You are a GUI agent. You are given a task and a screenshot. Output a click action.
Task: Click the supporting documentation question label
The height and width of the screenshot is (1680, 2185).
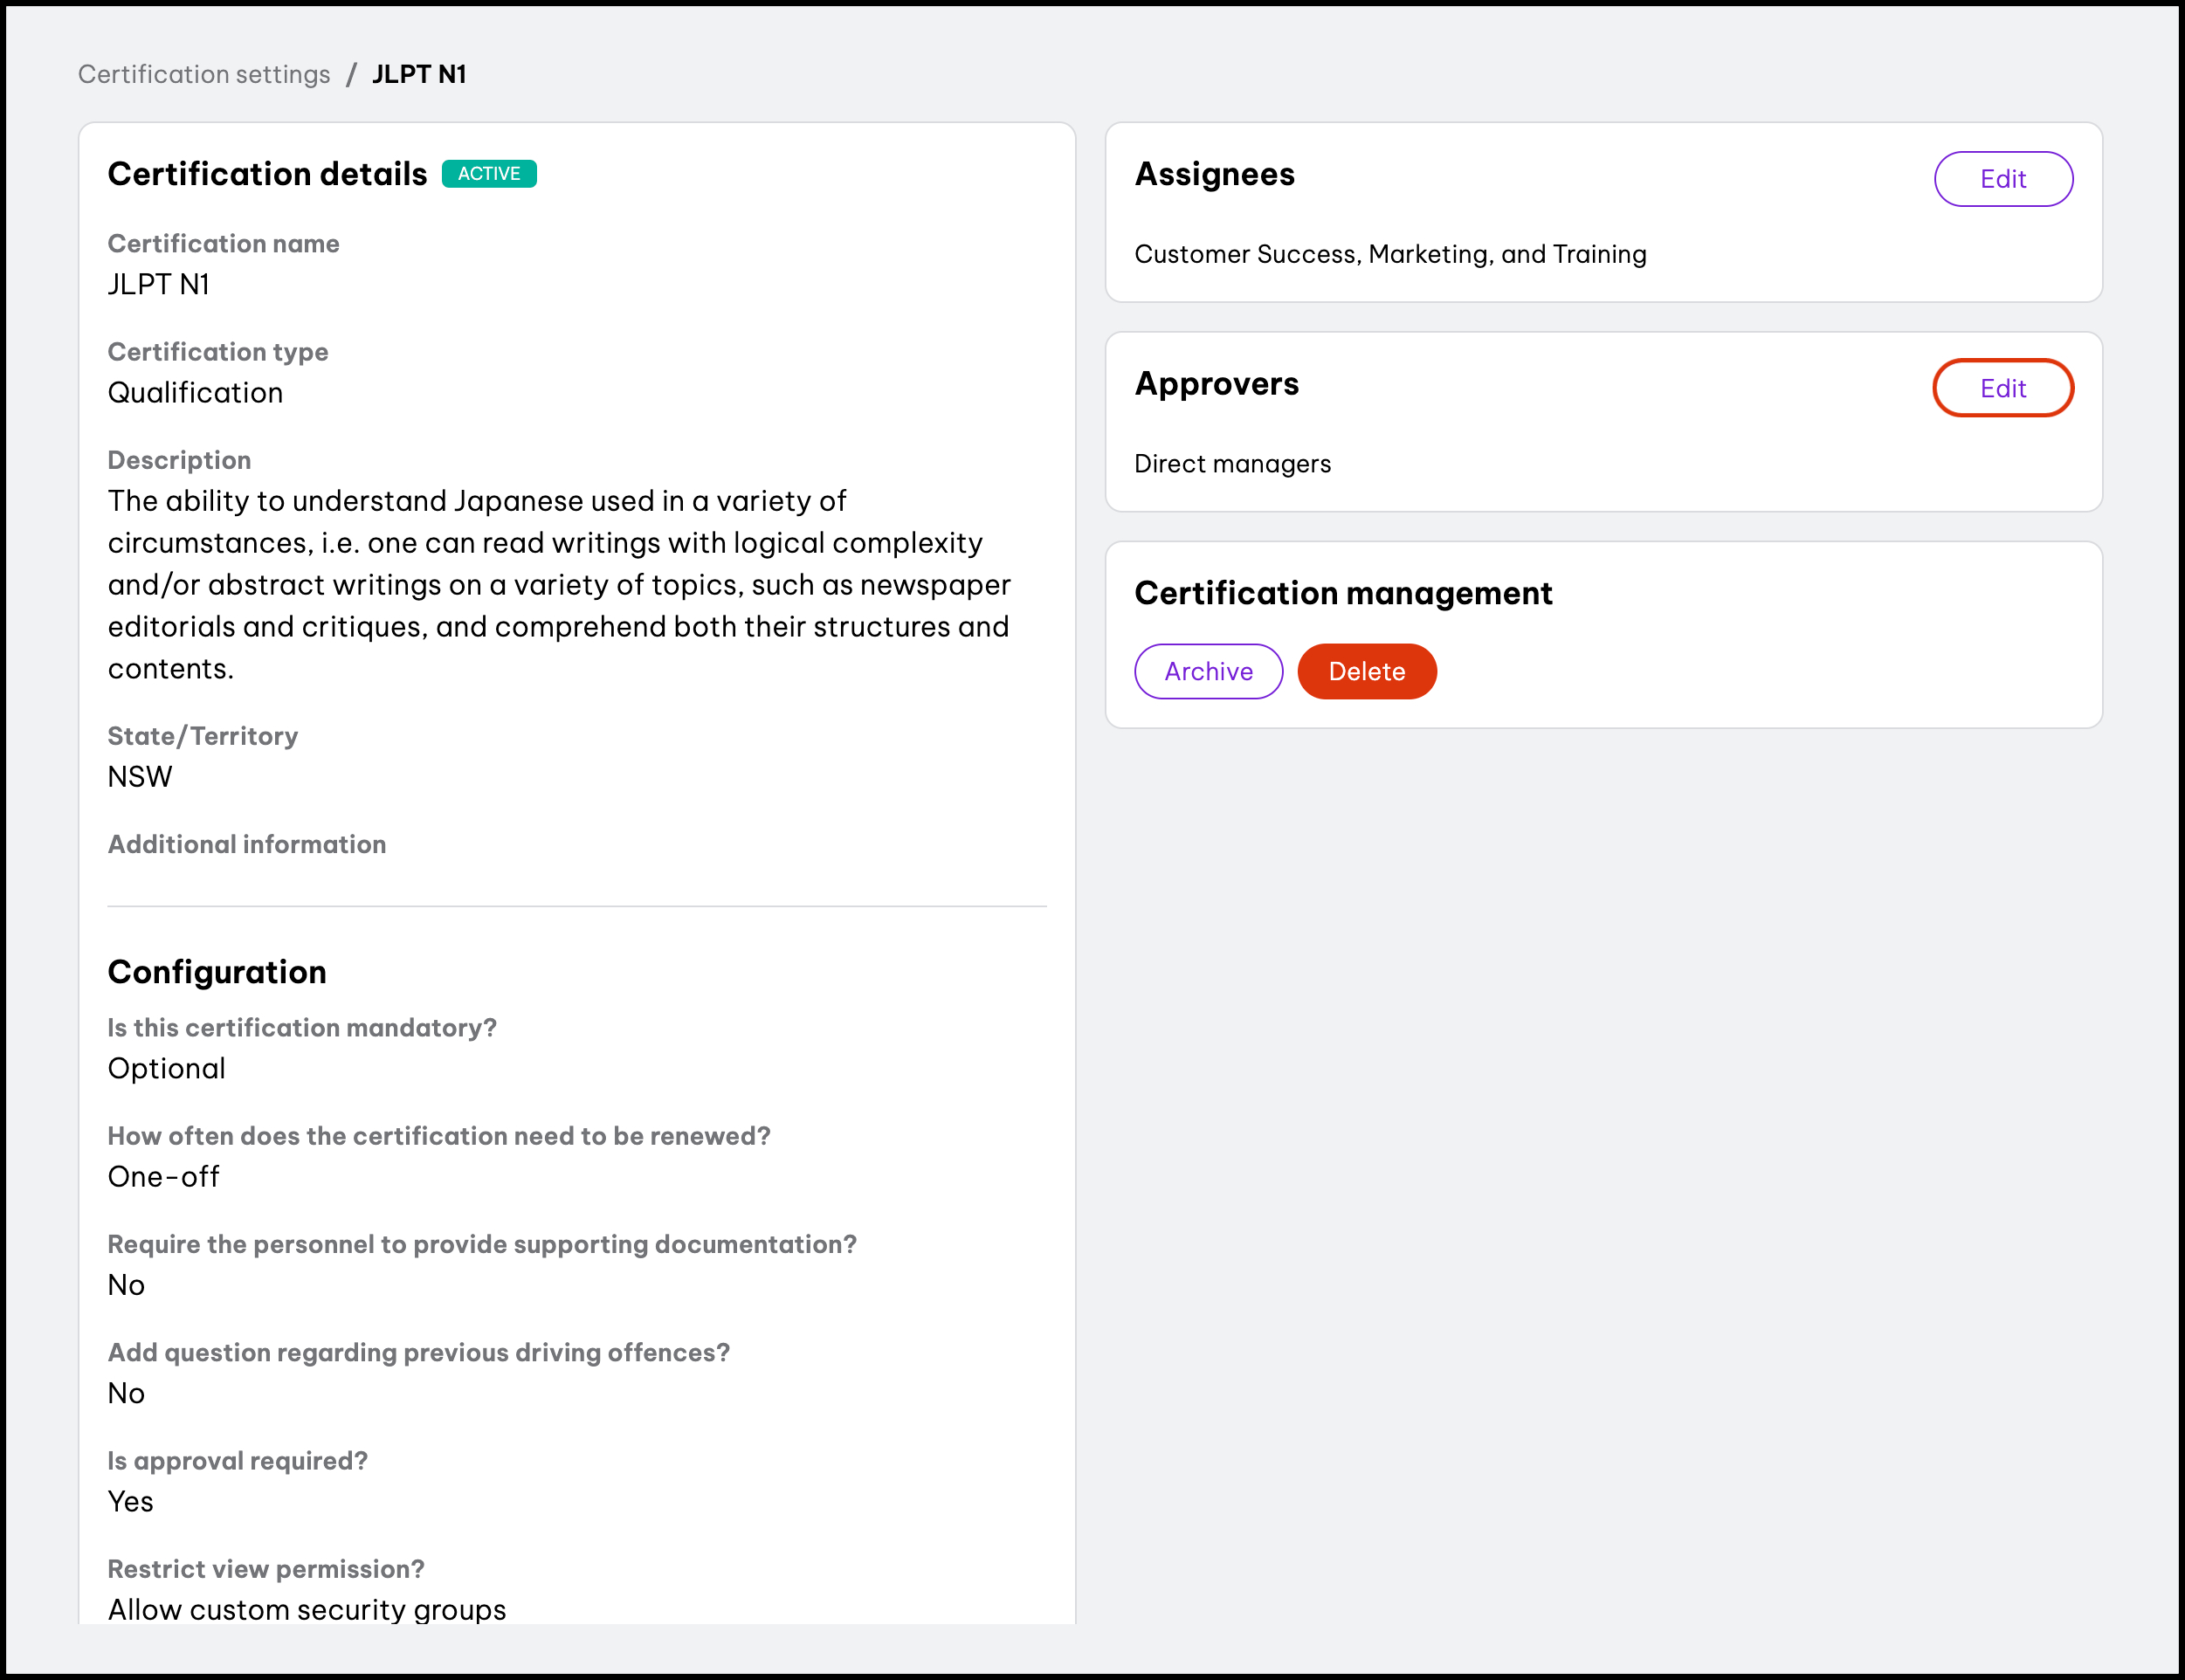[482, 1244]
